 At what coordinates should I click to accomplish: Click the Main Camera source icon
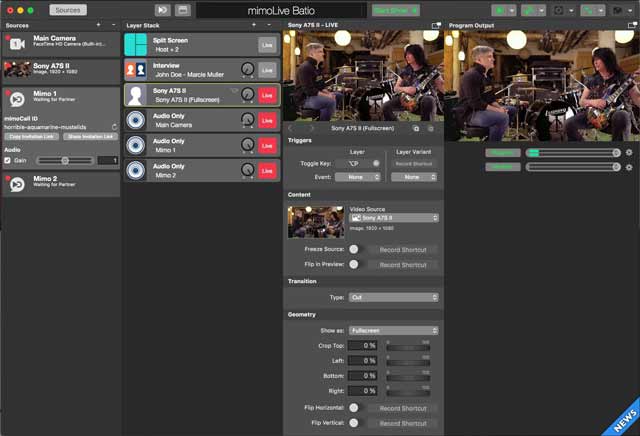[17, 44]
